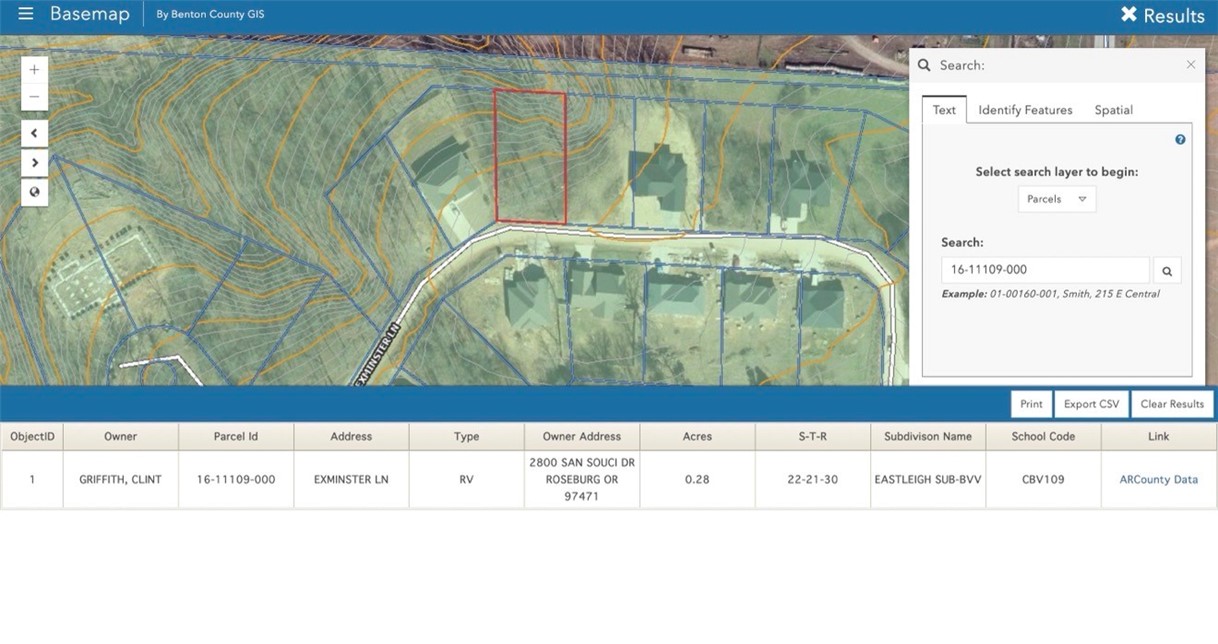This screenshot has width=1218, height=644.
Task: Zoom out on the map
Action: (x=34, y=97)
